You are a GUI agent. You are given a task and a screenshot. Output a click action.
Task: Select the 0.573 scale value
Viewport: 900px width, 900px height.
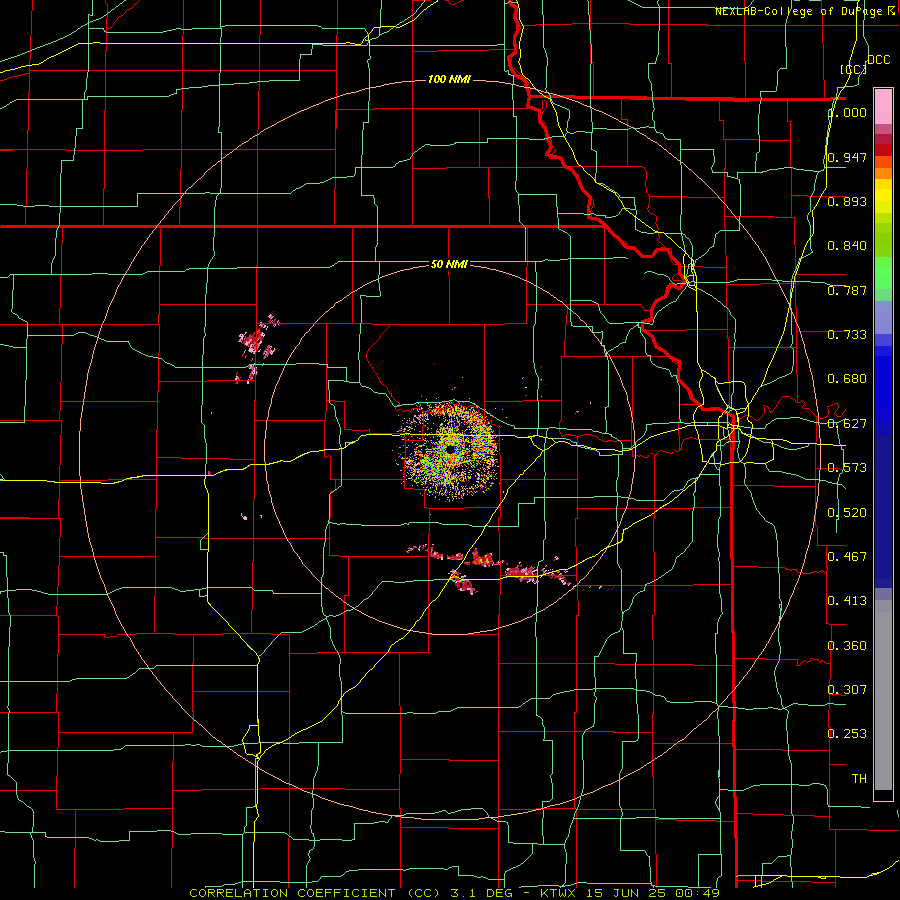pyautogui.click(x=847, y=468)
